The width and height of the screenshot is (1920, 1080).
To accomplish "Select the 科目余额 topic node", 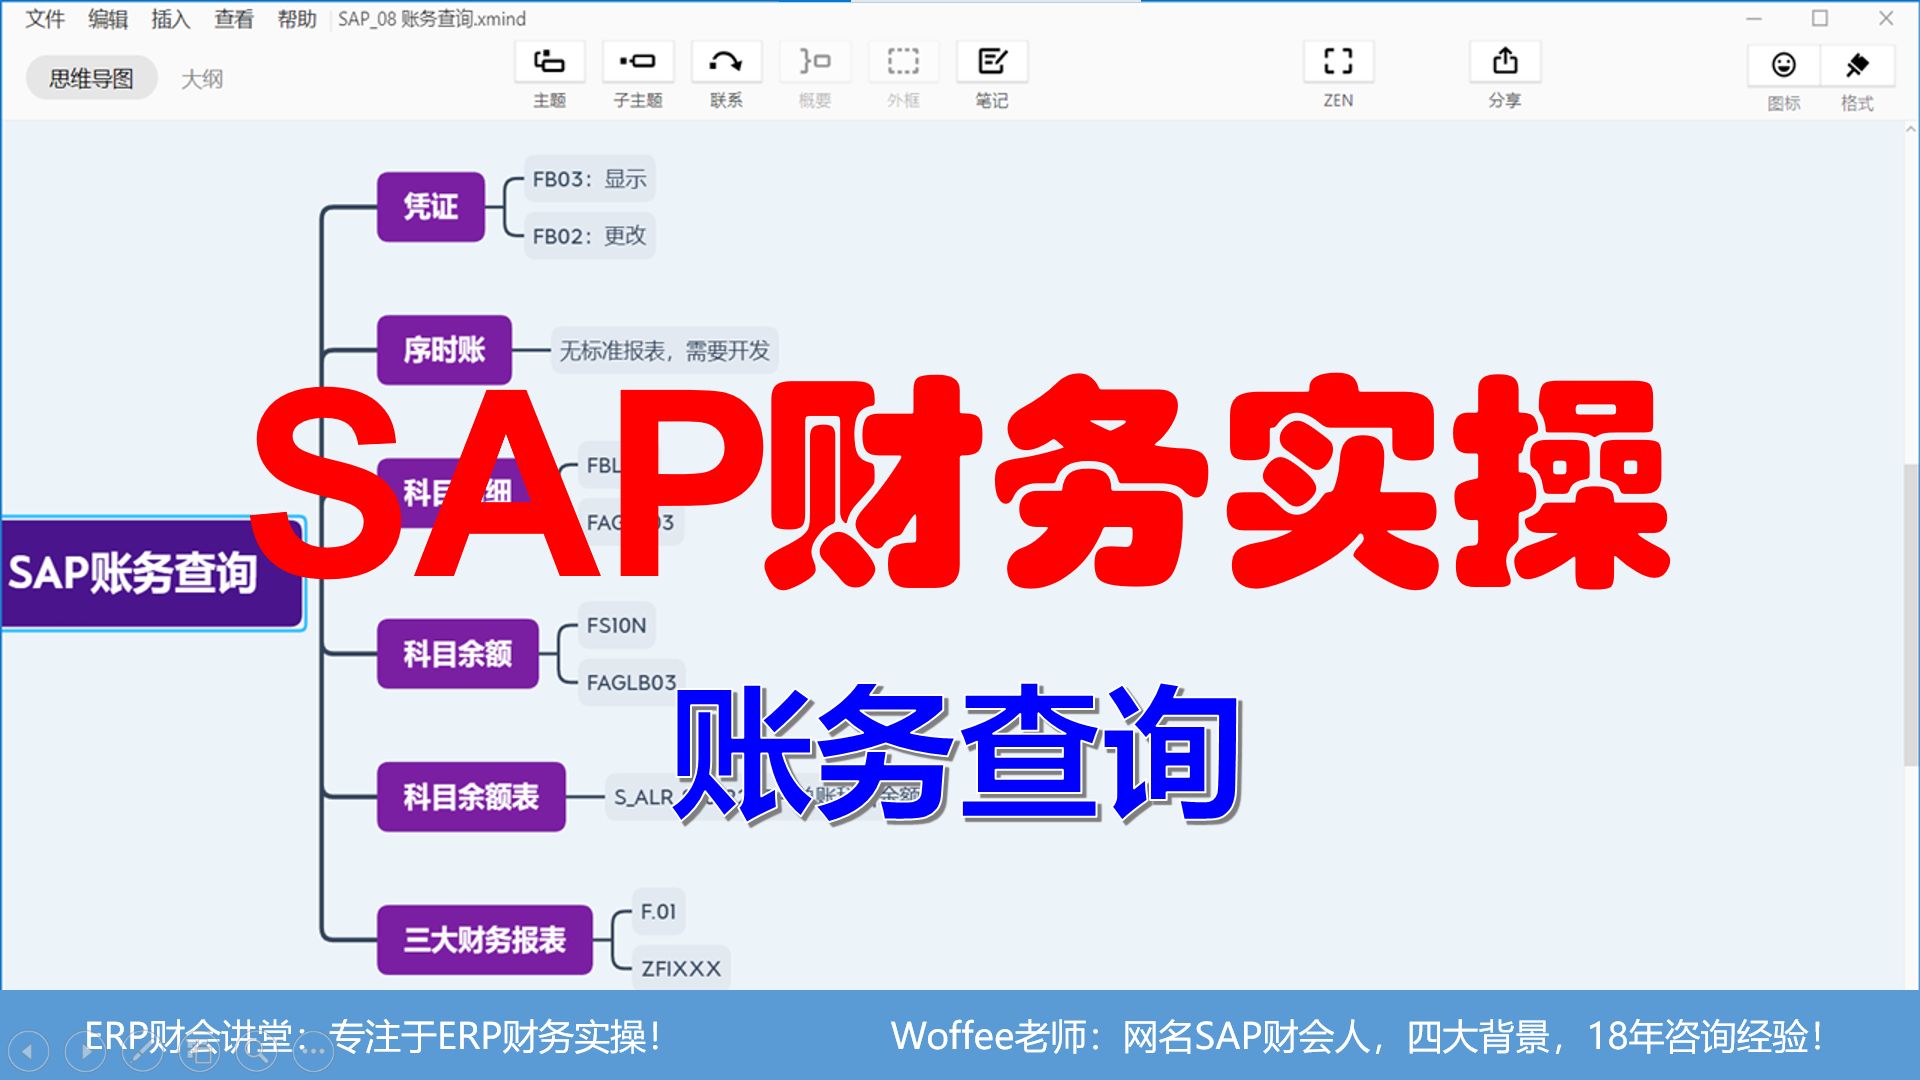I will 458,654.
